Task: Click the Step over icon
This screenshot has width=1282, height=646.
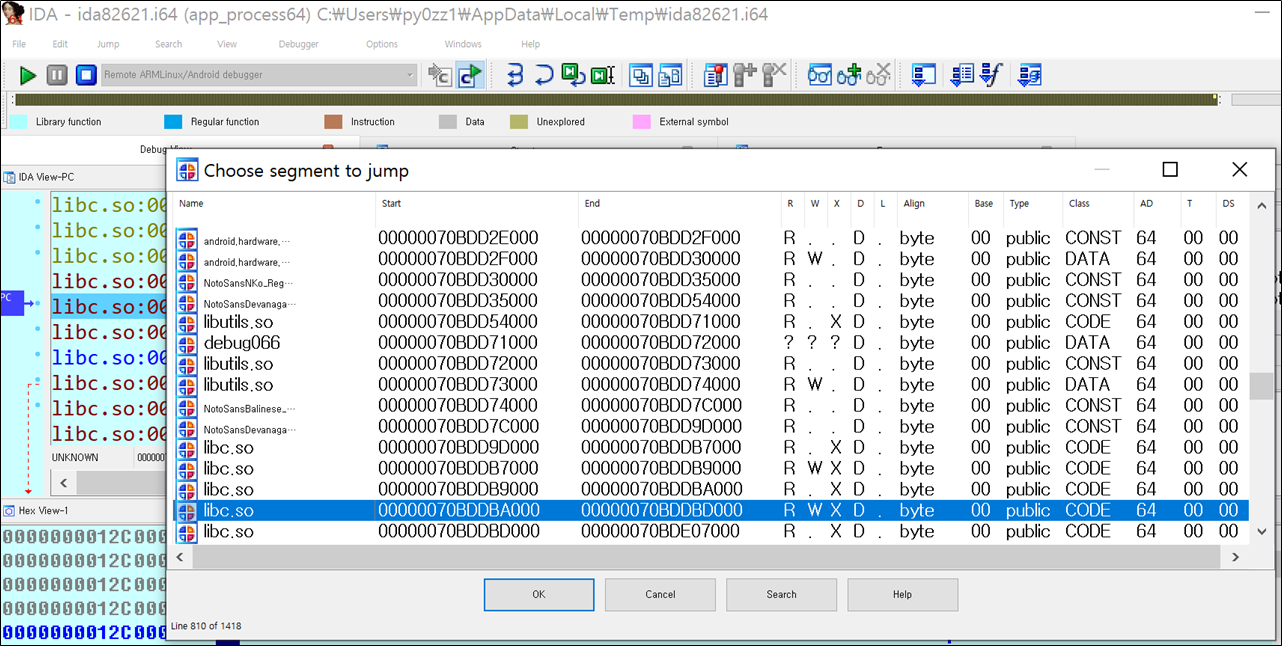Action: (544, 75)
